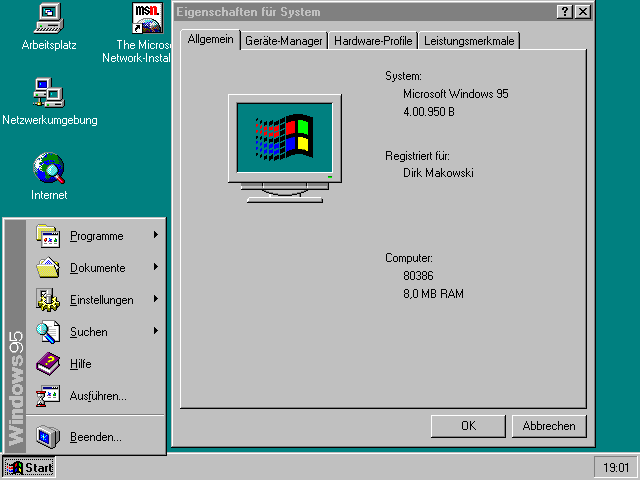The height and width of the screenshot is (480, 640).
Task: Select the MSN Network-Install shortcut icon
Action: coord(147,18)
